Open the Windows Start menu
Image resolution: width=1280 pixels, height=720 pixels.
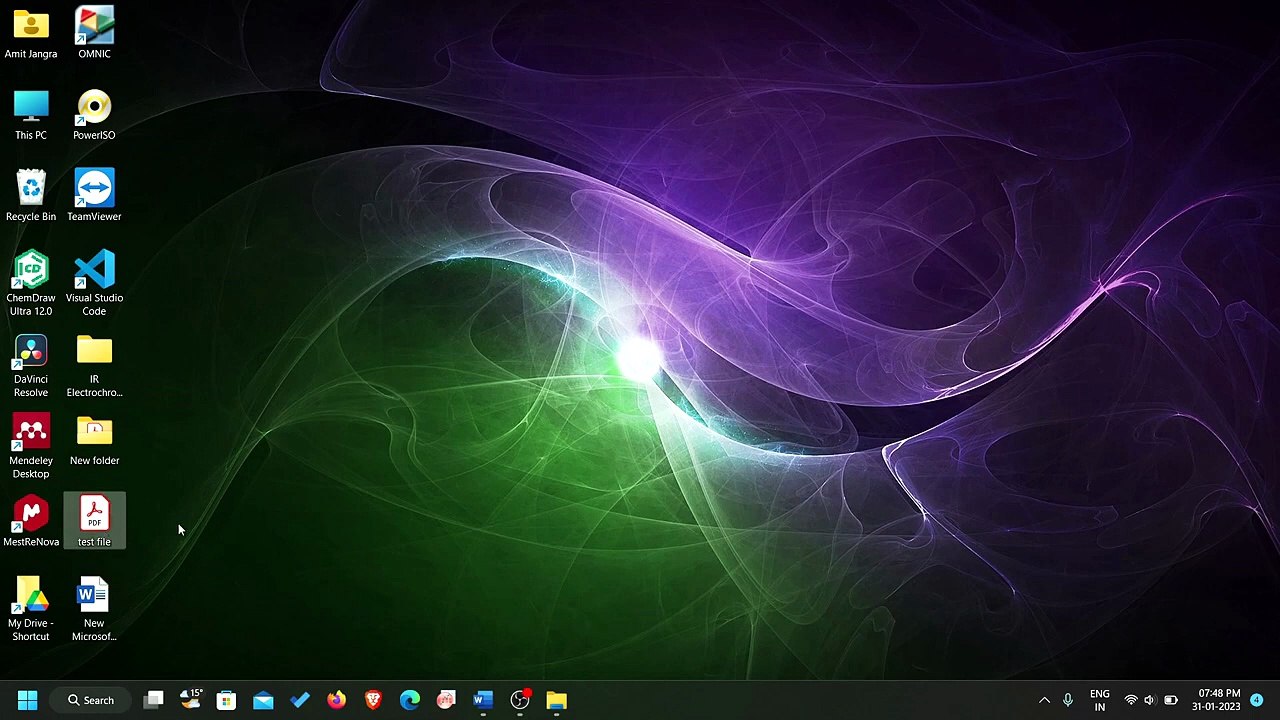click(x=27, y=700)
